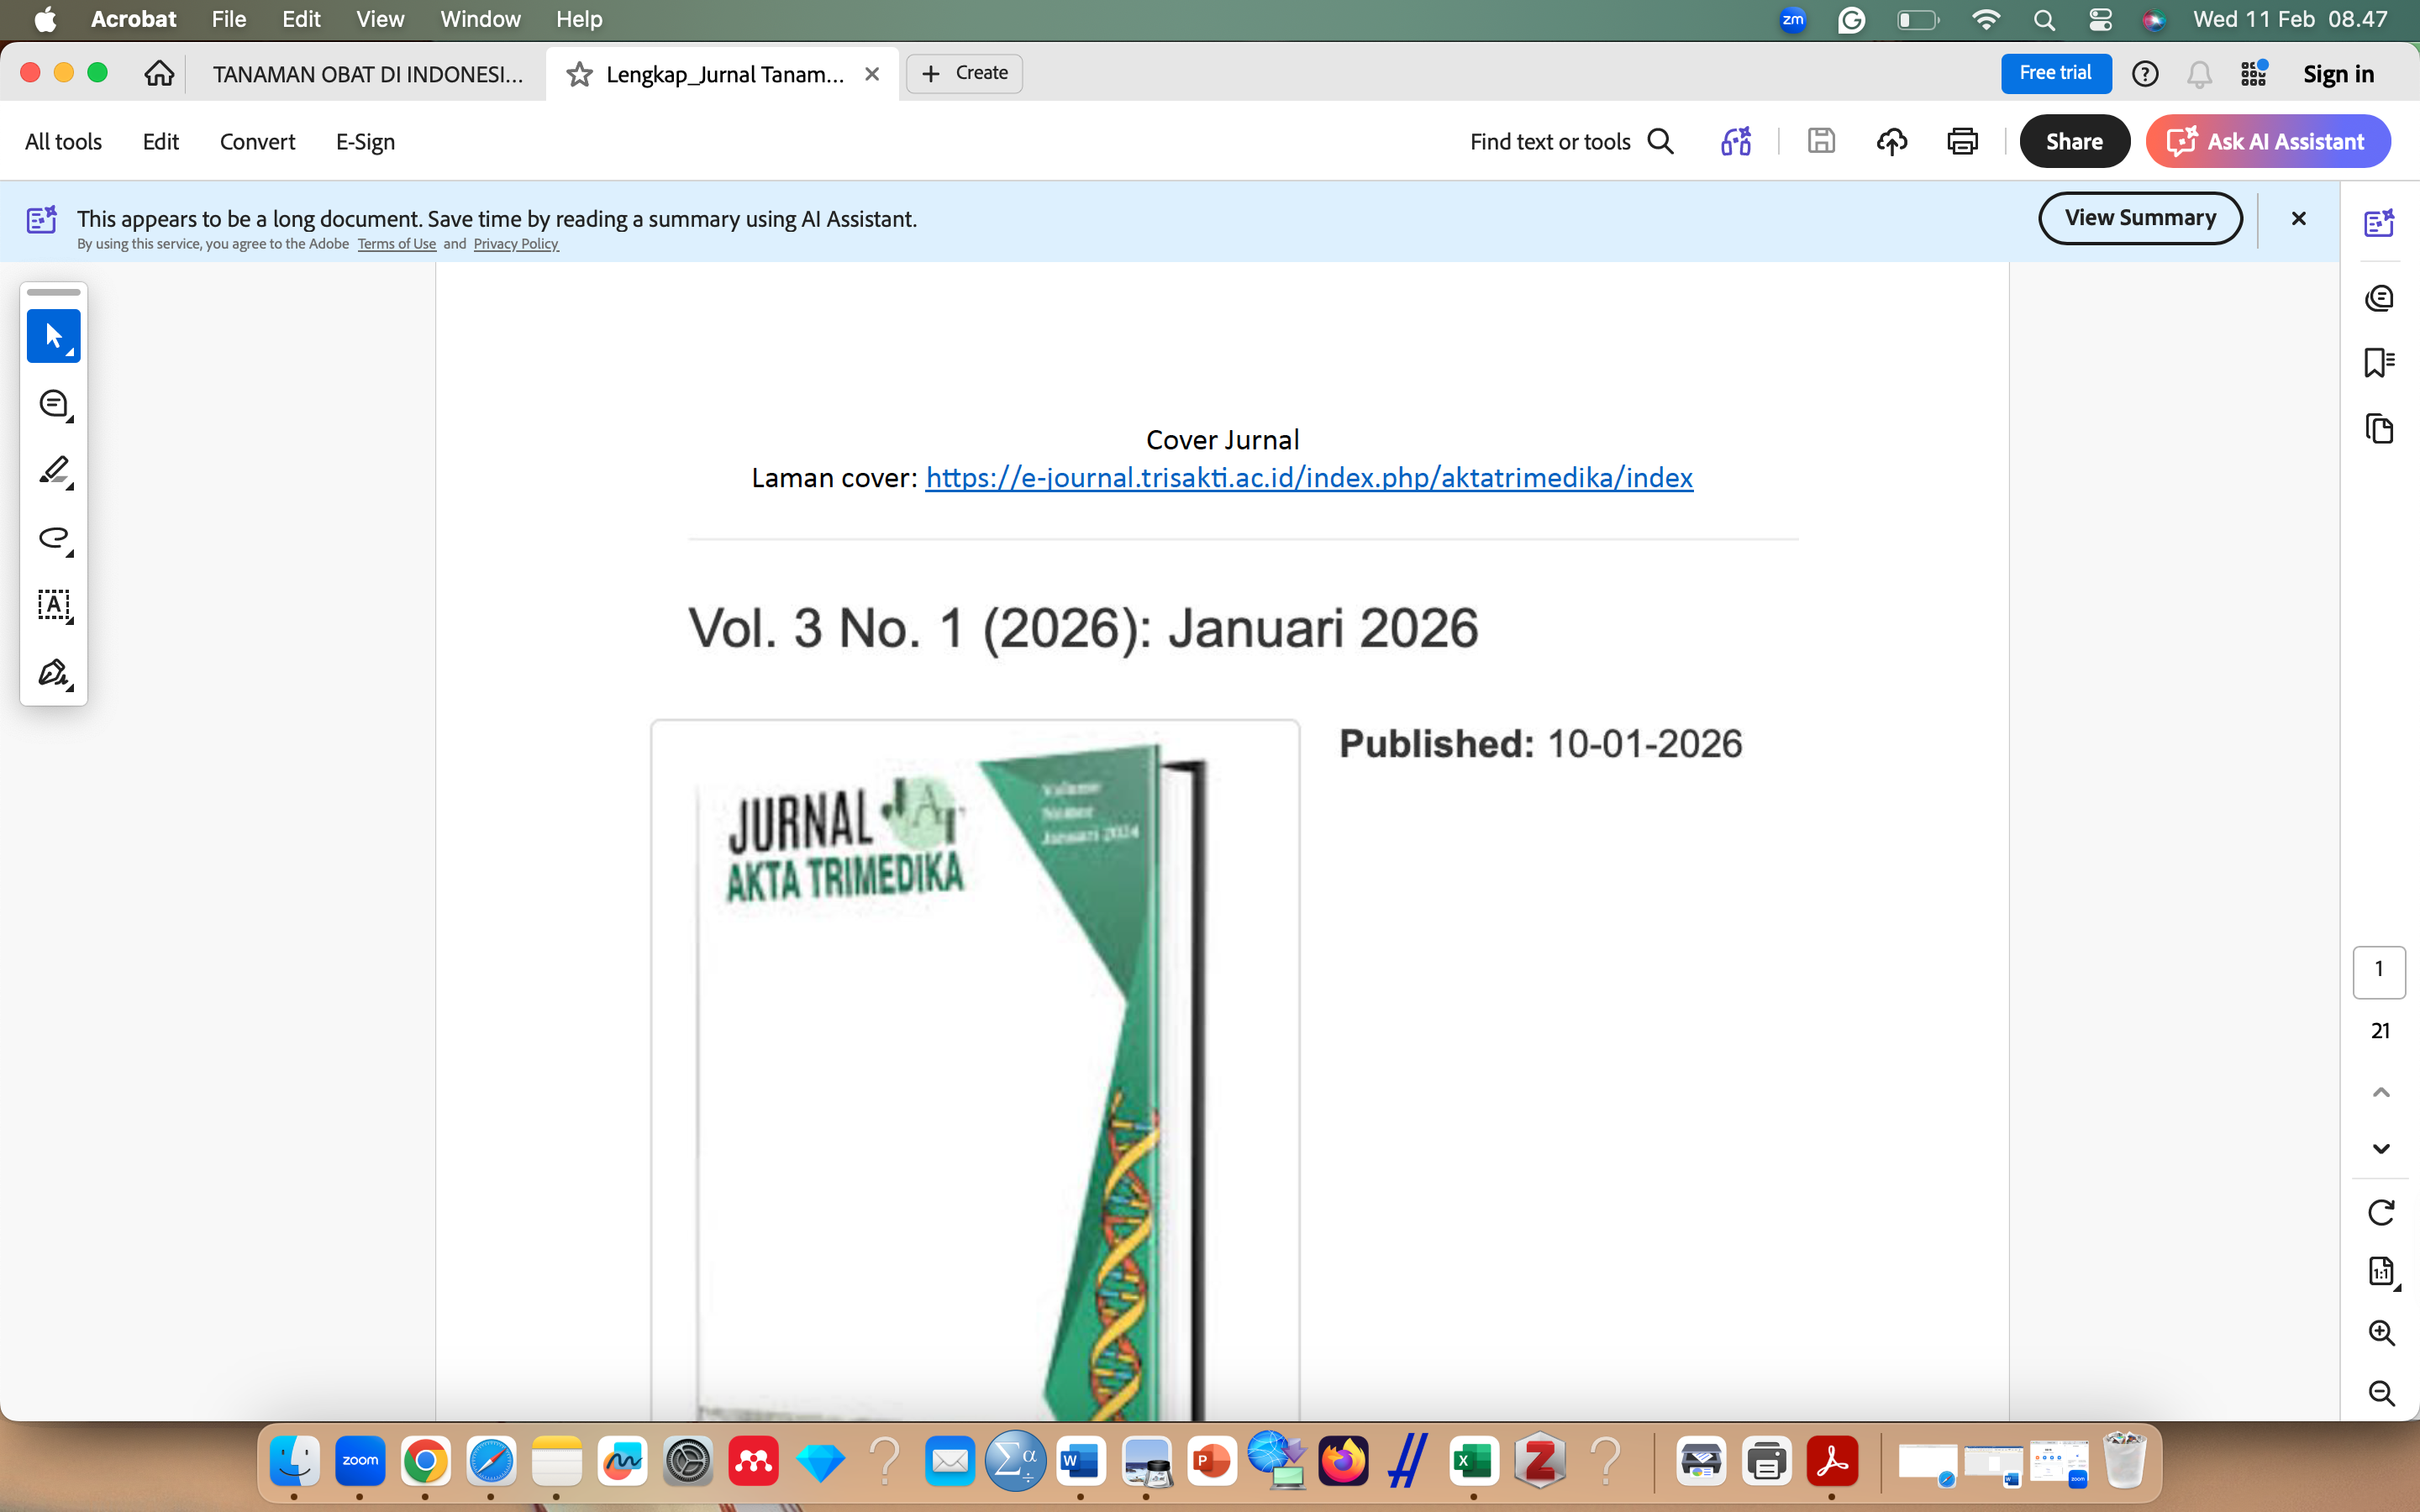This screenshot has height=1512, width=2420.
Task: Select the fill and sign pen tool
Action: pyautogui.click(x=53, y=672)
